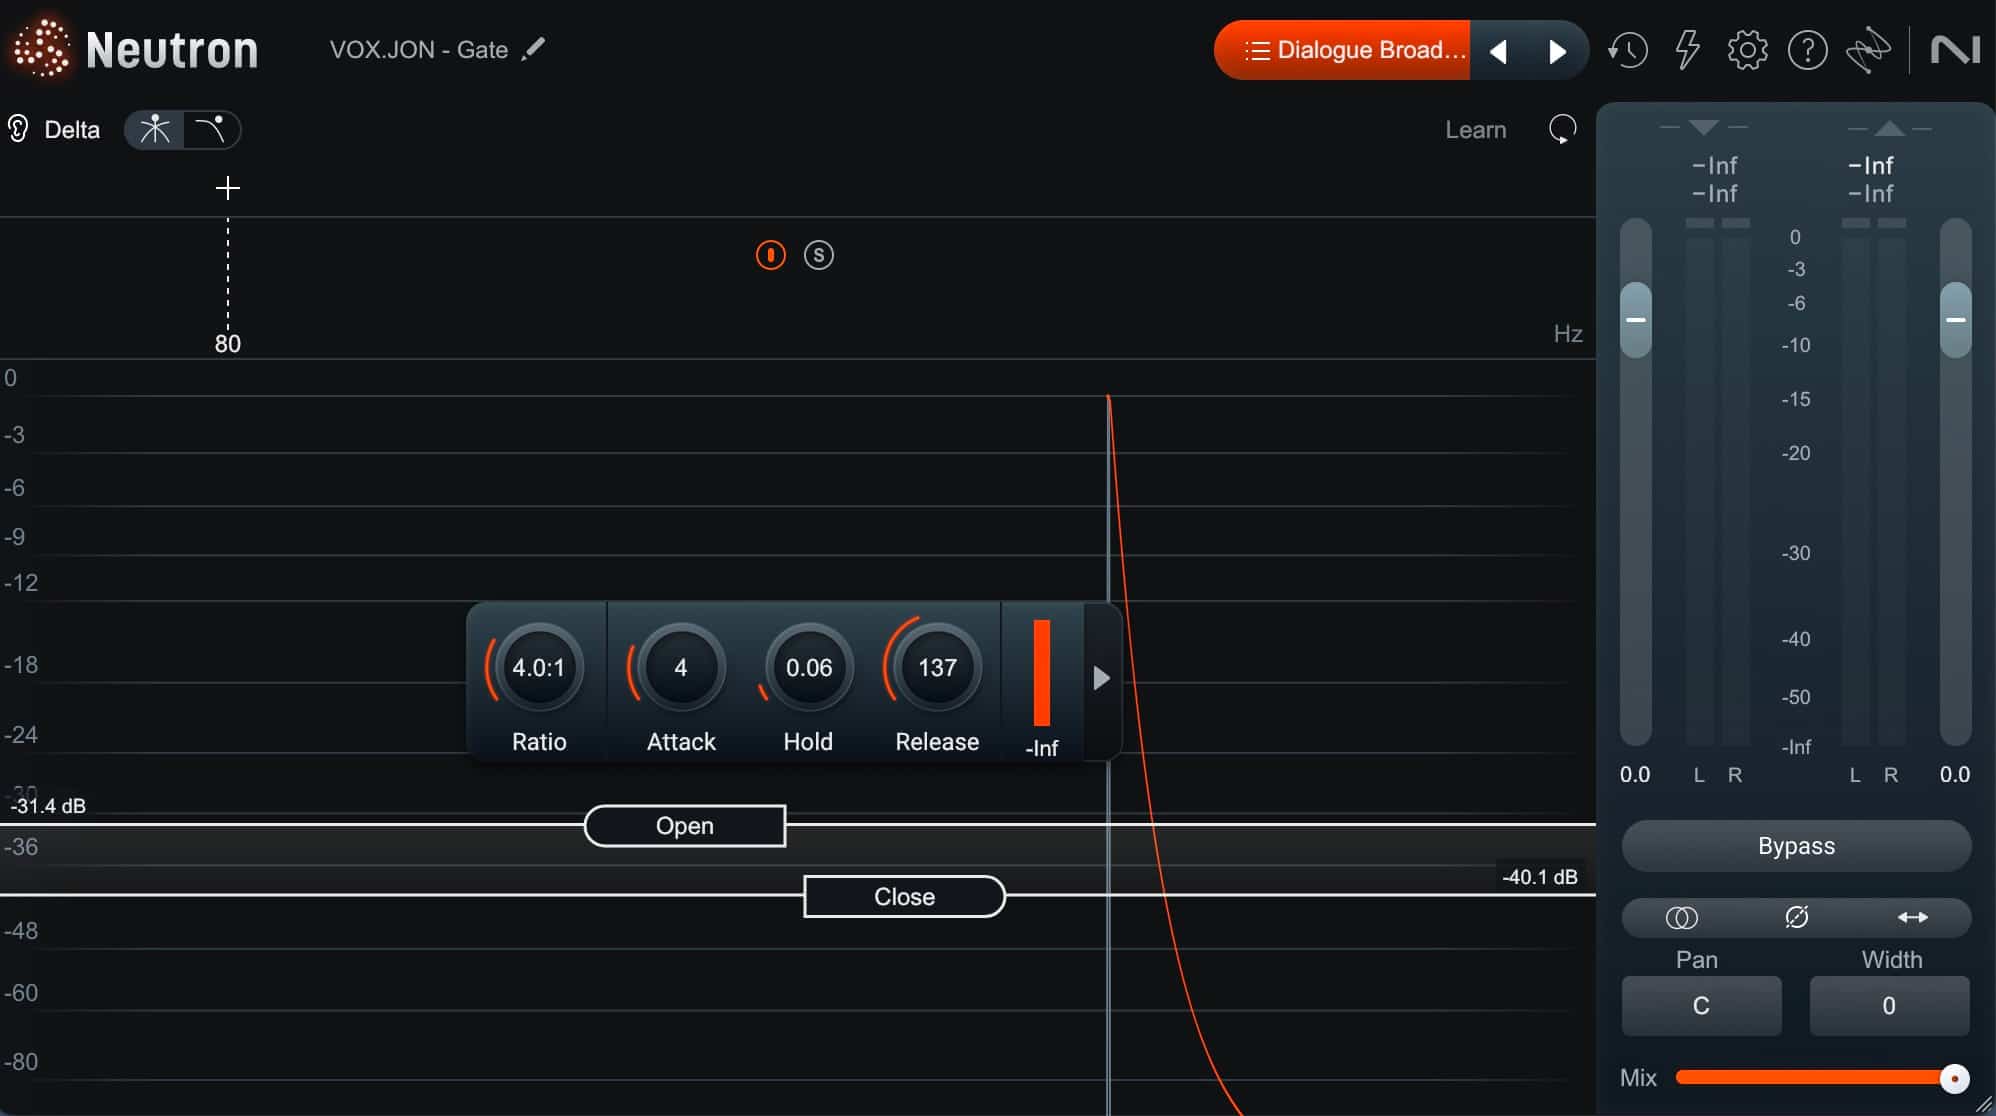The height and width of the screenshot is (1116, 1996).
Task: Toggle the Delta ear icon
Action: click(x=18, y=129)
